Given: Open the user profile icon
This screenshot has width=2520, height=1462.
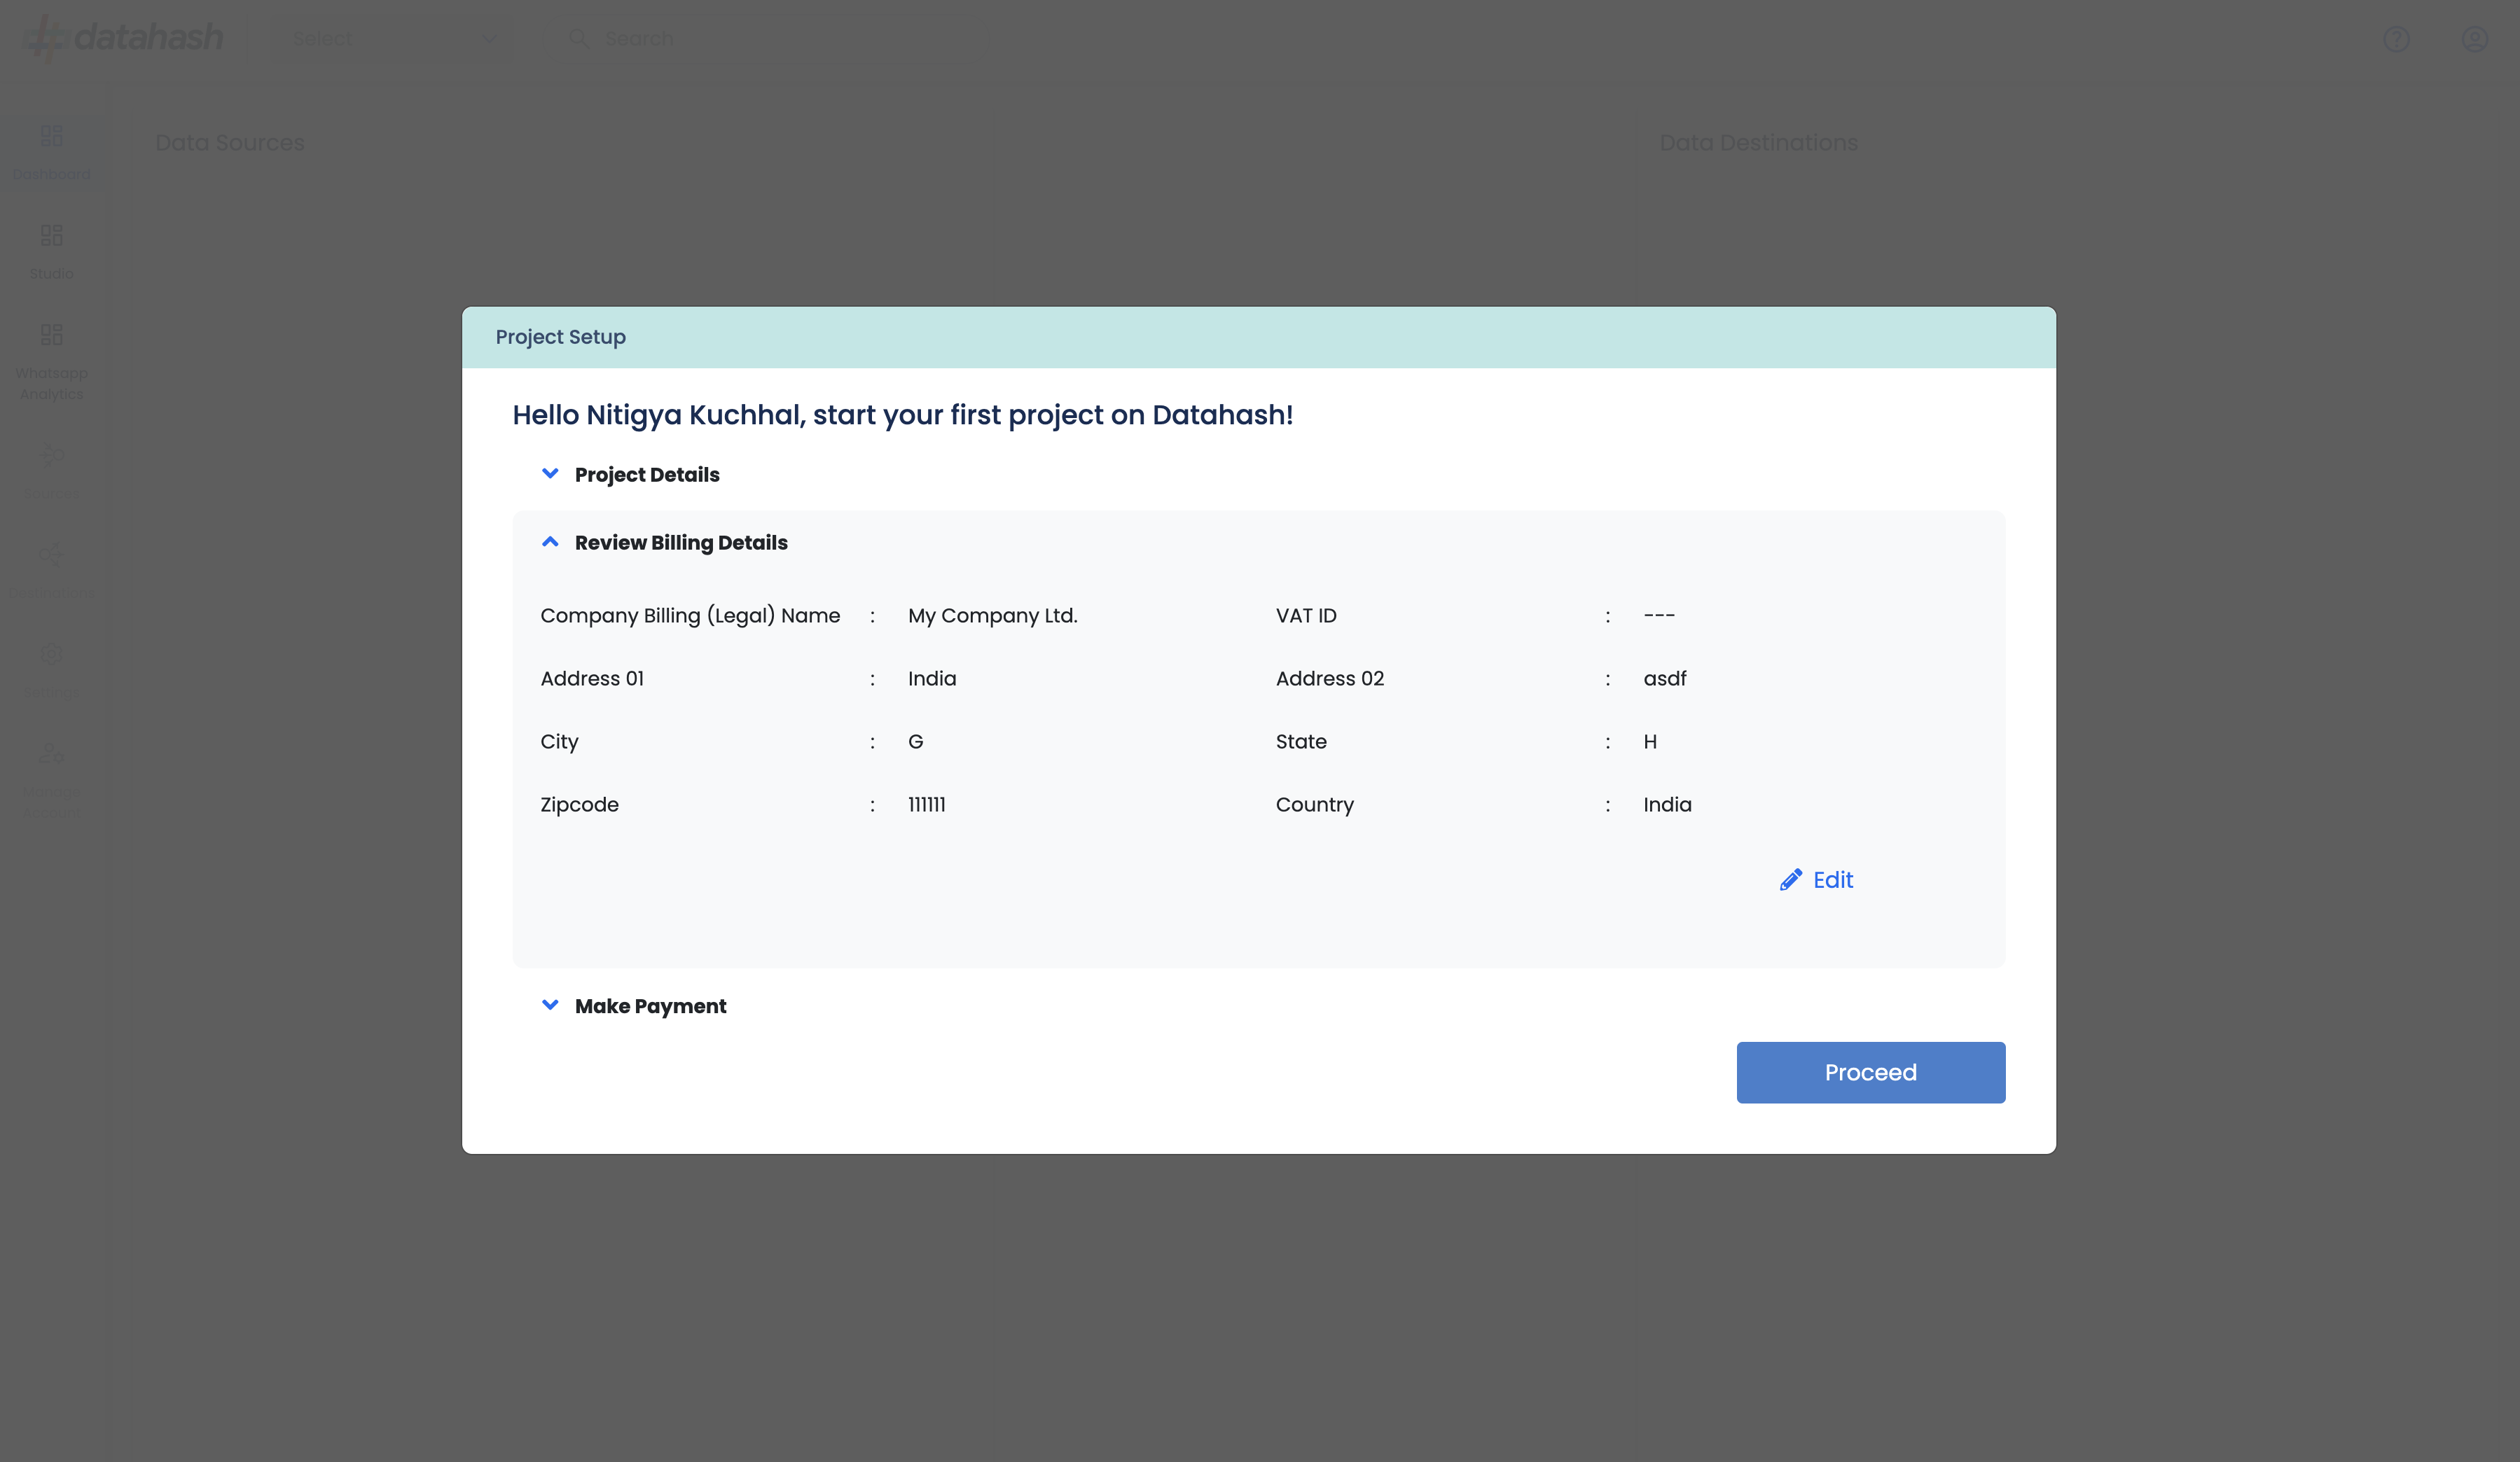Looking at the screenshot, I should [x=2474, y=39].
